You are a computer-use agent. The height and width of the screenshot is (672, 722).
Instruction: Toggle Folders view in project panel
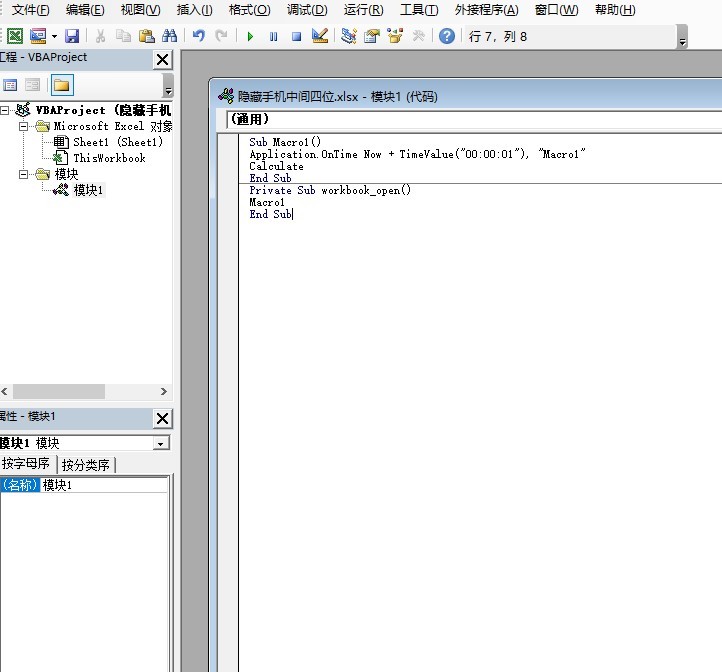click(x=62, y=85)
